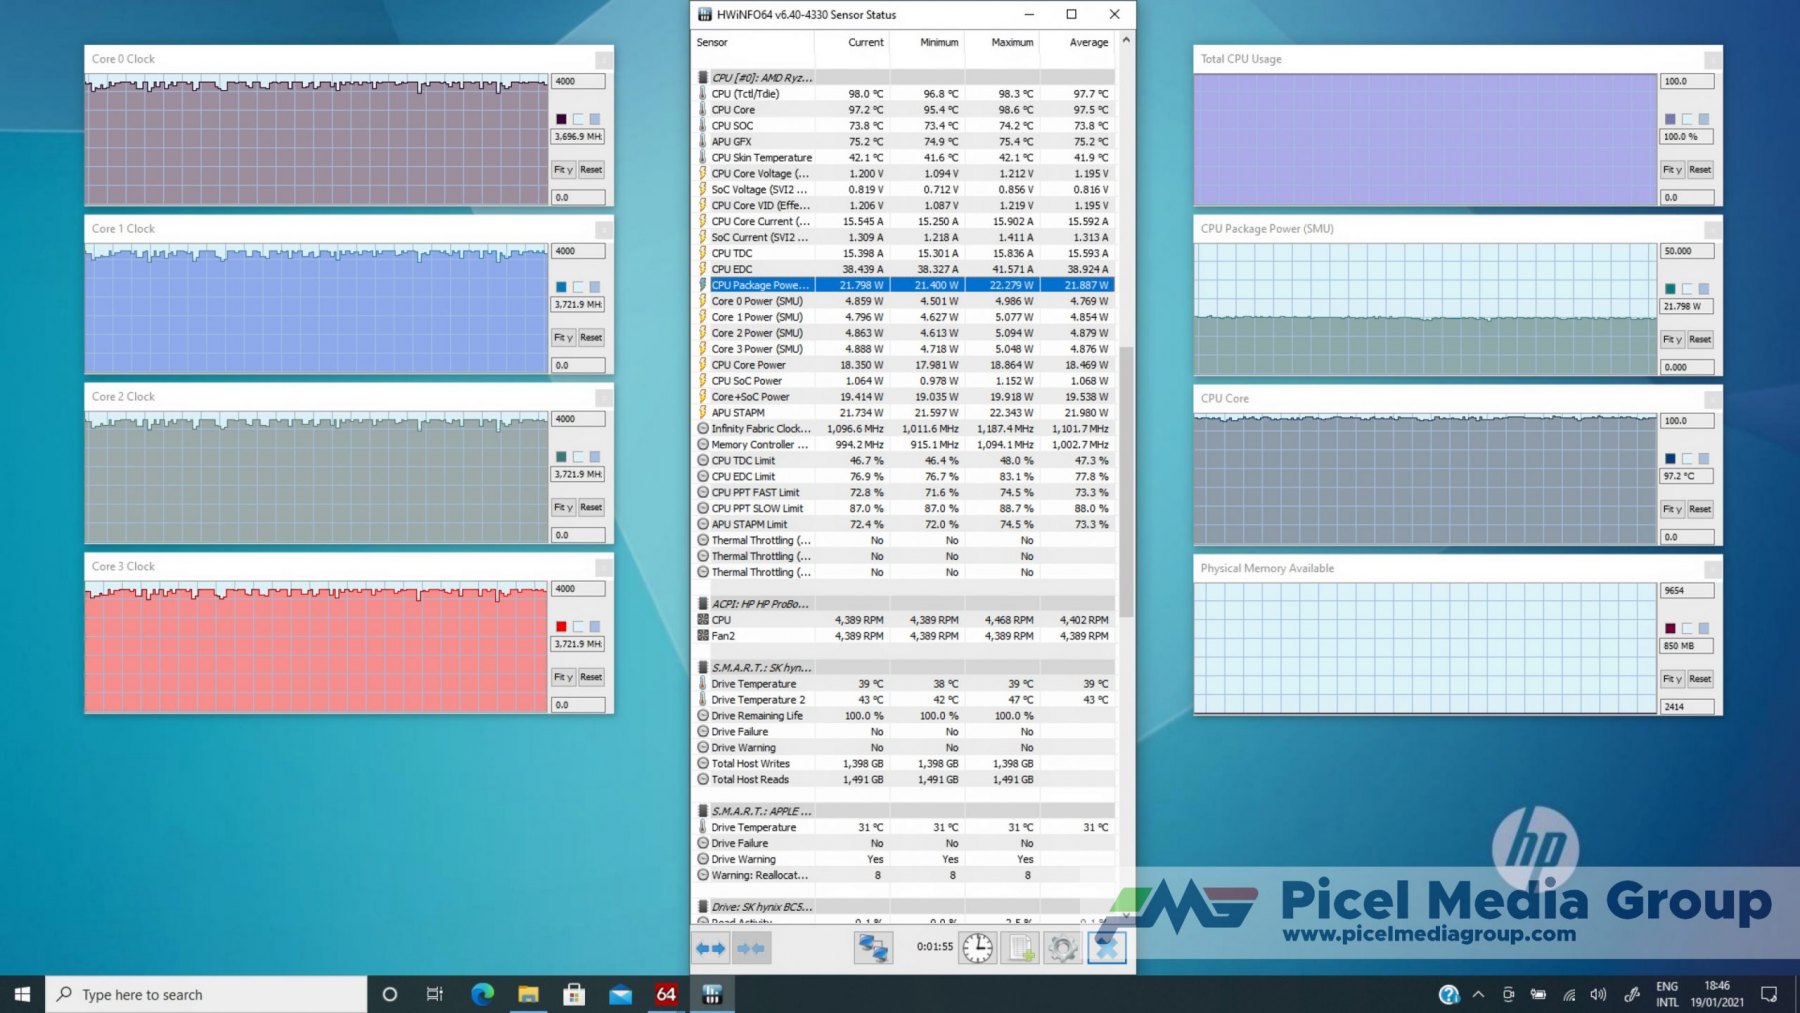The image size is (1800, 1013).
Task: Click the red swatch on Core 3 Clock
Action: click(x=561, y=627)
